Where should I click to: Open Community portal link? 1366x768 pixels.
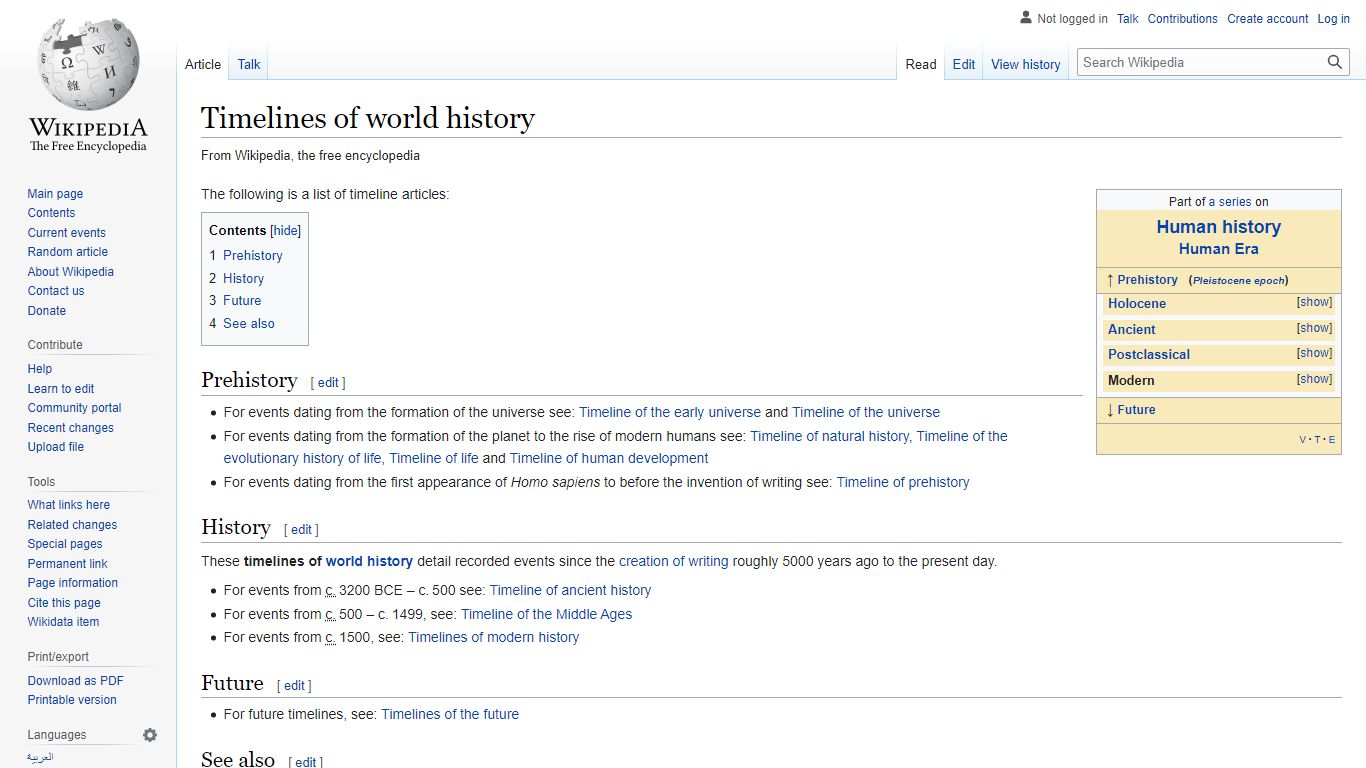[x=75, y=408]
